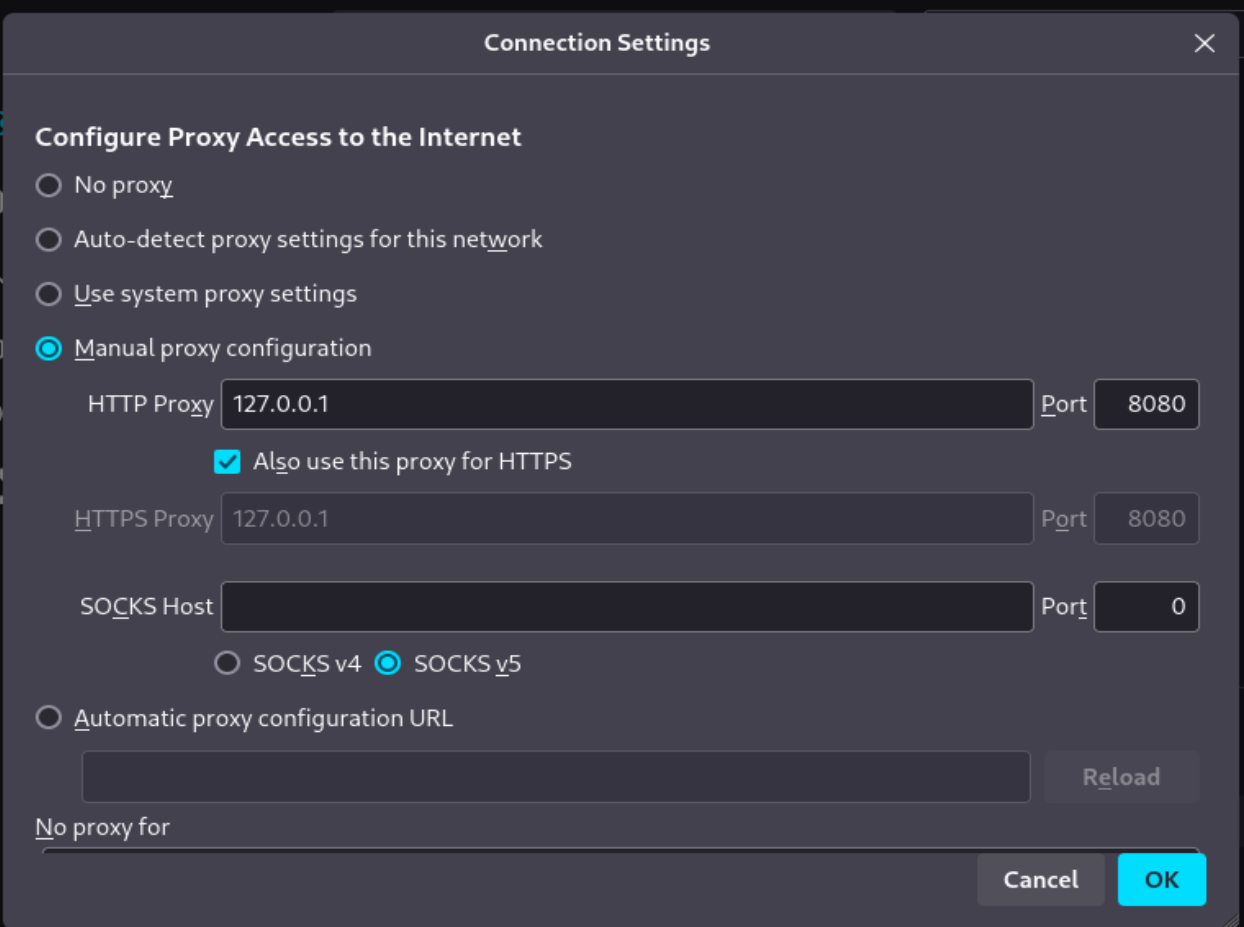The height and width of the screenshot is (927, 1244).
Task: Click the HTTPS Proxy label
Action: pos(144,519)
